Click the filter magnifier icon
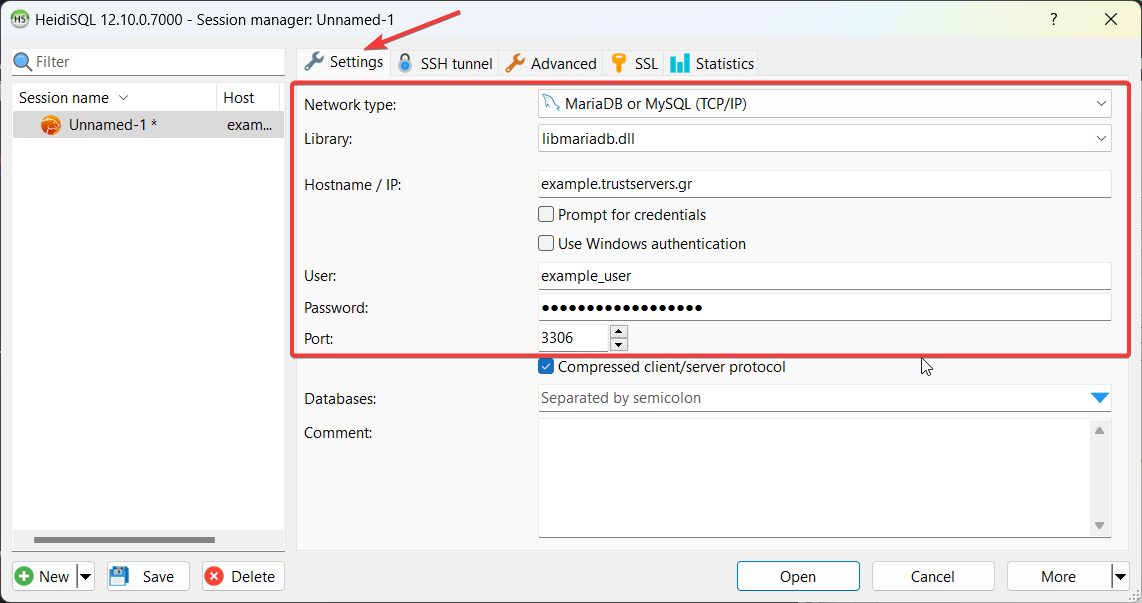1142x603 pixels. tap(23, 62)
